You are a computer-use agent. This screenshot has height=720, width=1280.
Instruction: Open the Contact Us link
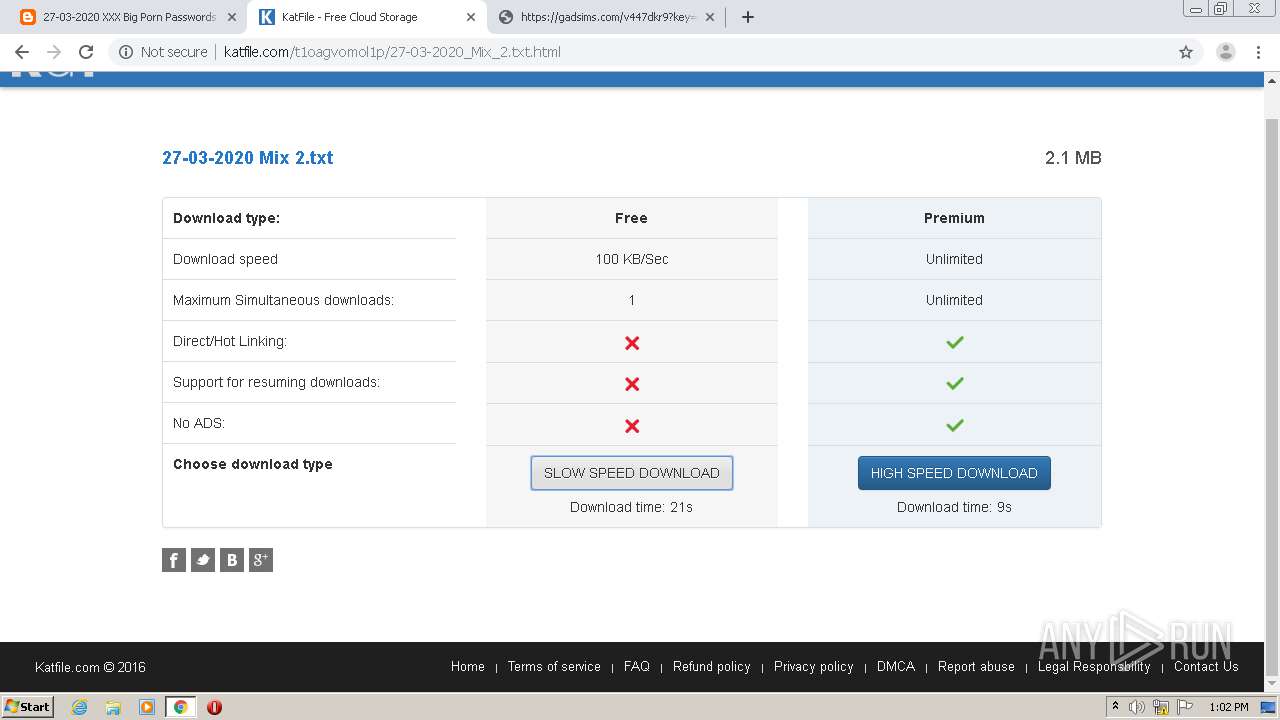pos(1206,666)
